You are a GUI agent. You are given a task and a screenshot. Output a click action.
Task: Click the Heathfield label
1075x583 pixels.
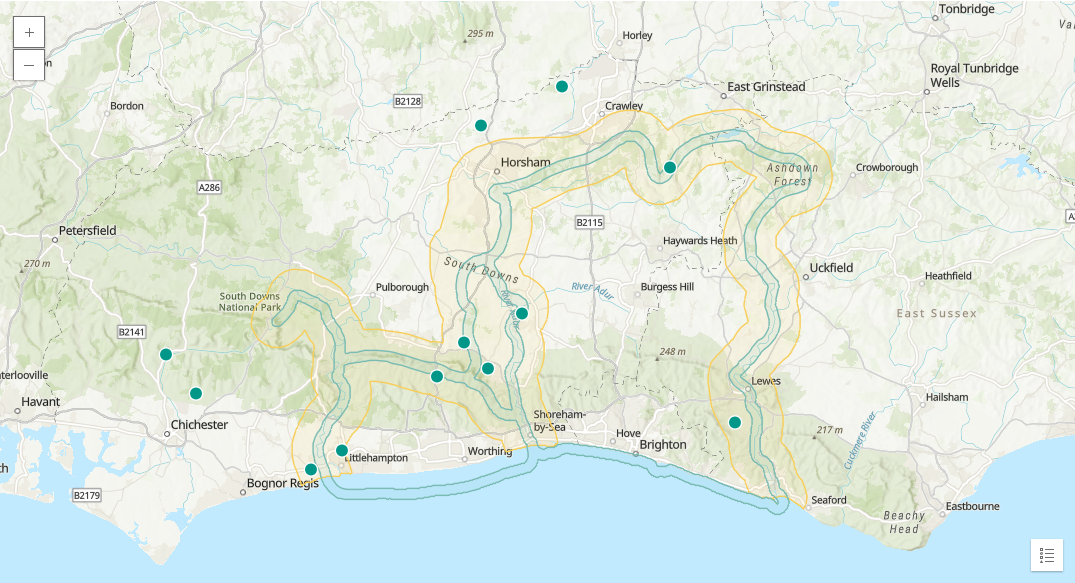[948, 276]
